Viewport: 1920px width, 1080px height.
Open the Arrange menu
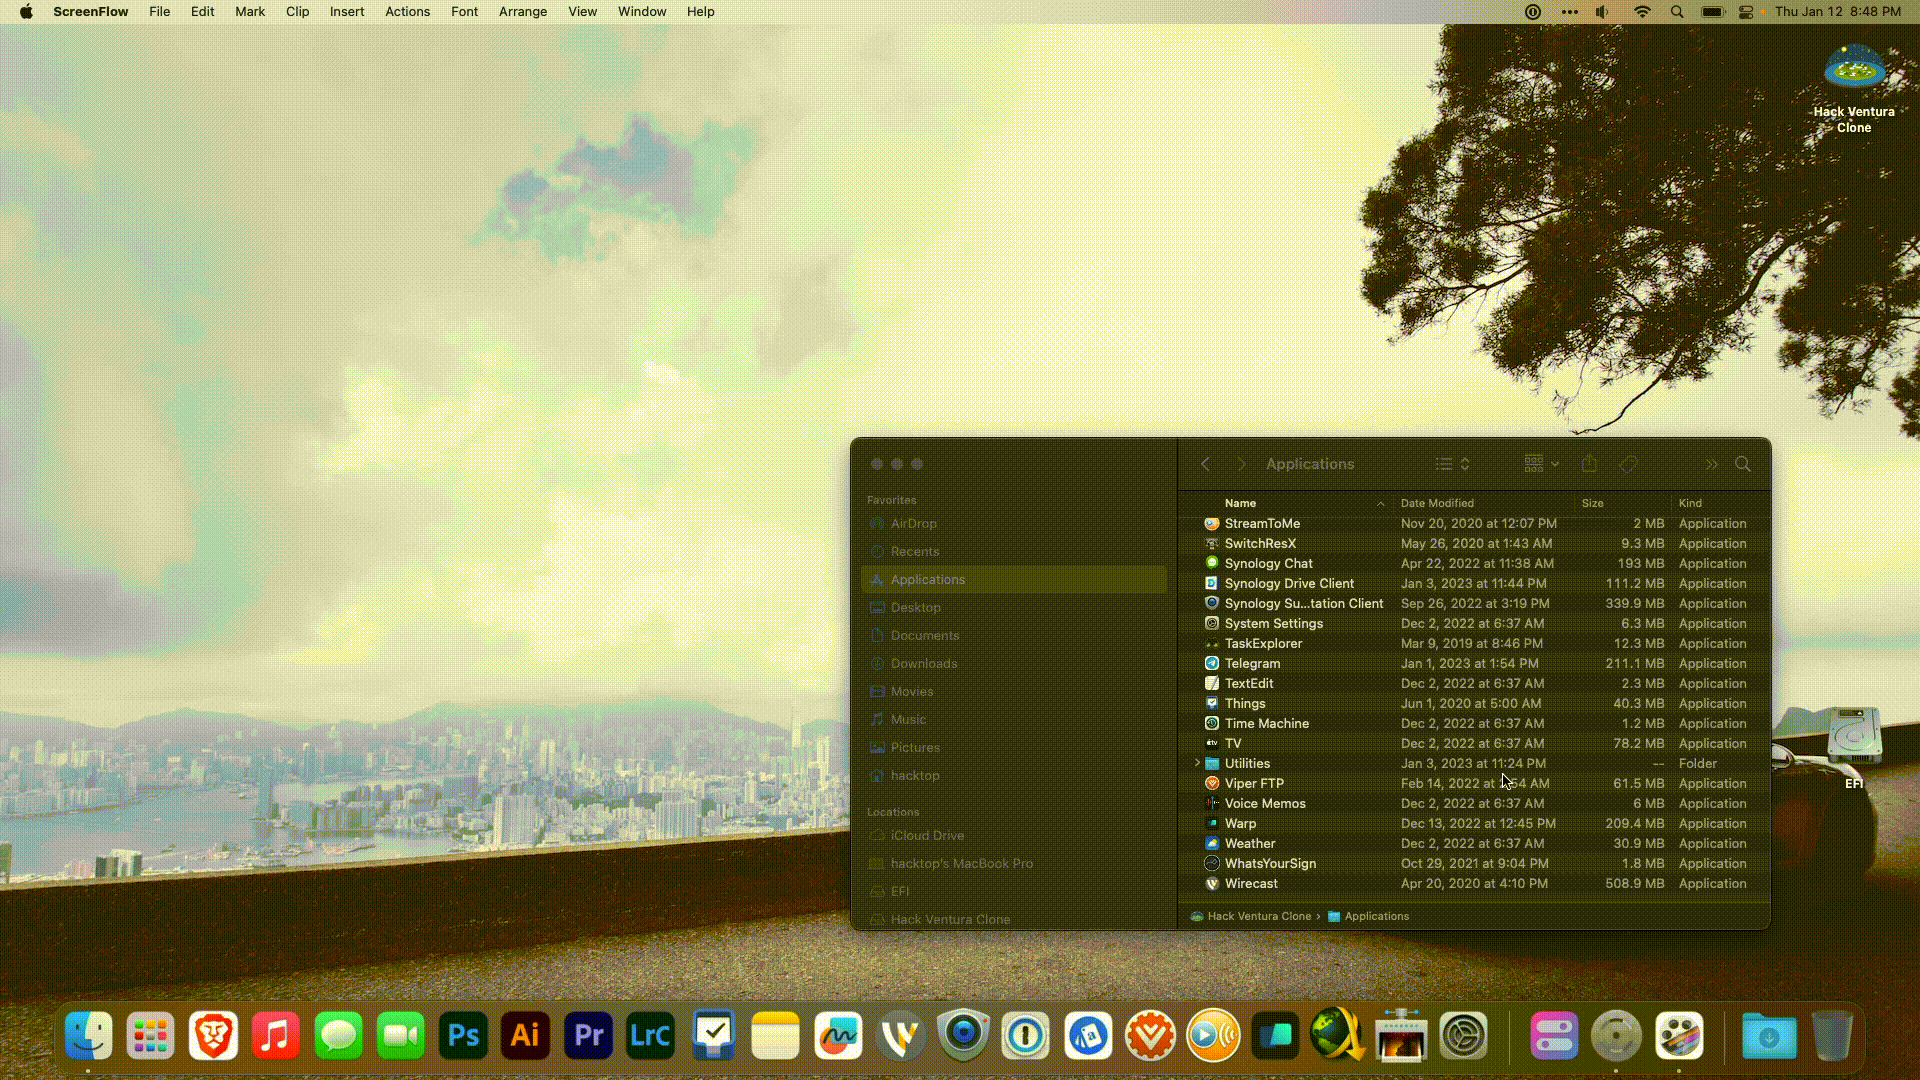[523, 12]
